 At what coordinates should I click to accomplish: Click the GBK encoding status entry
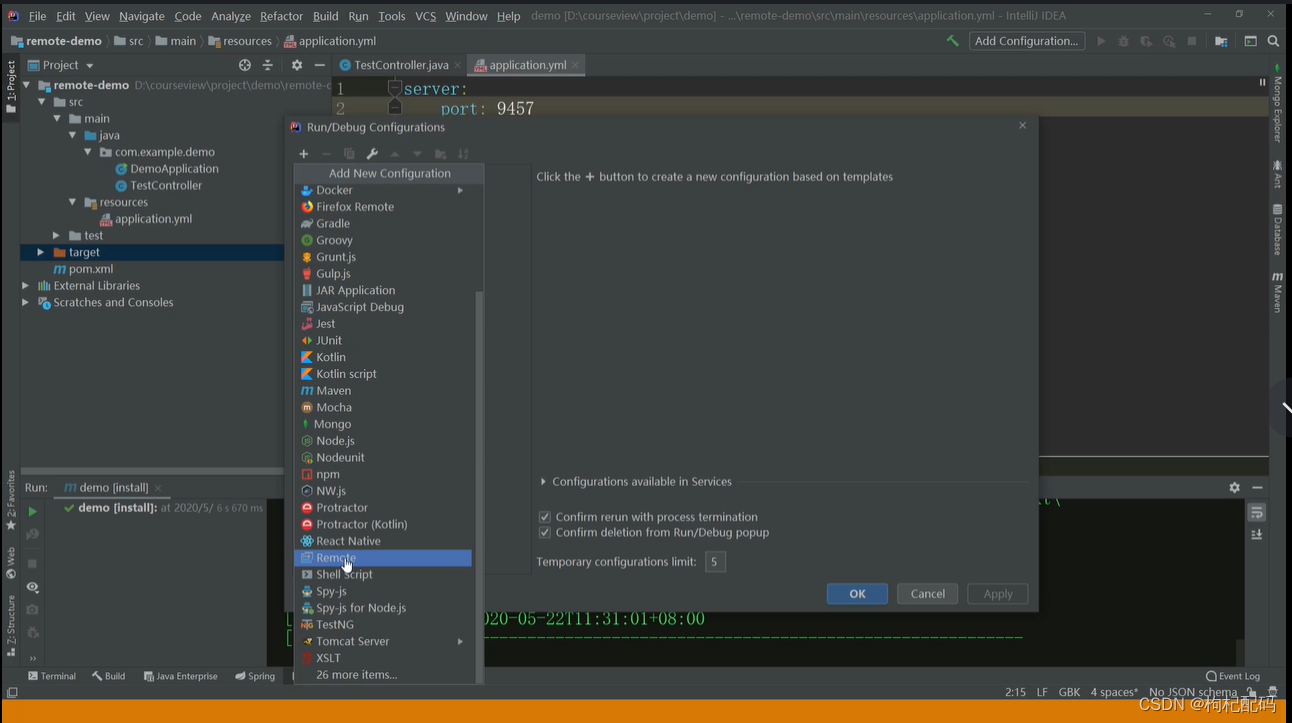[x=1069, y=692]
